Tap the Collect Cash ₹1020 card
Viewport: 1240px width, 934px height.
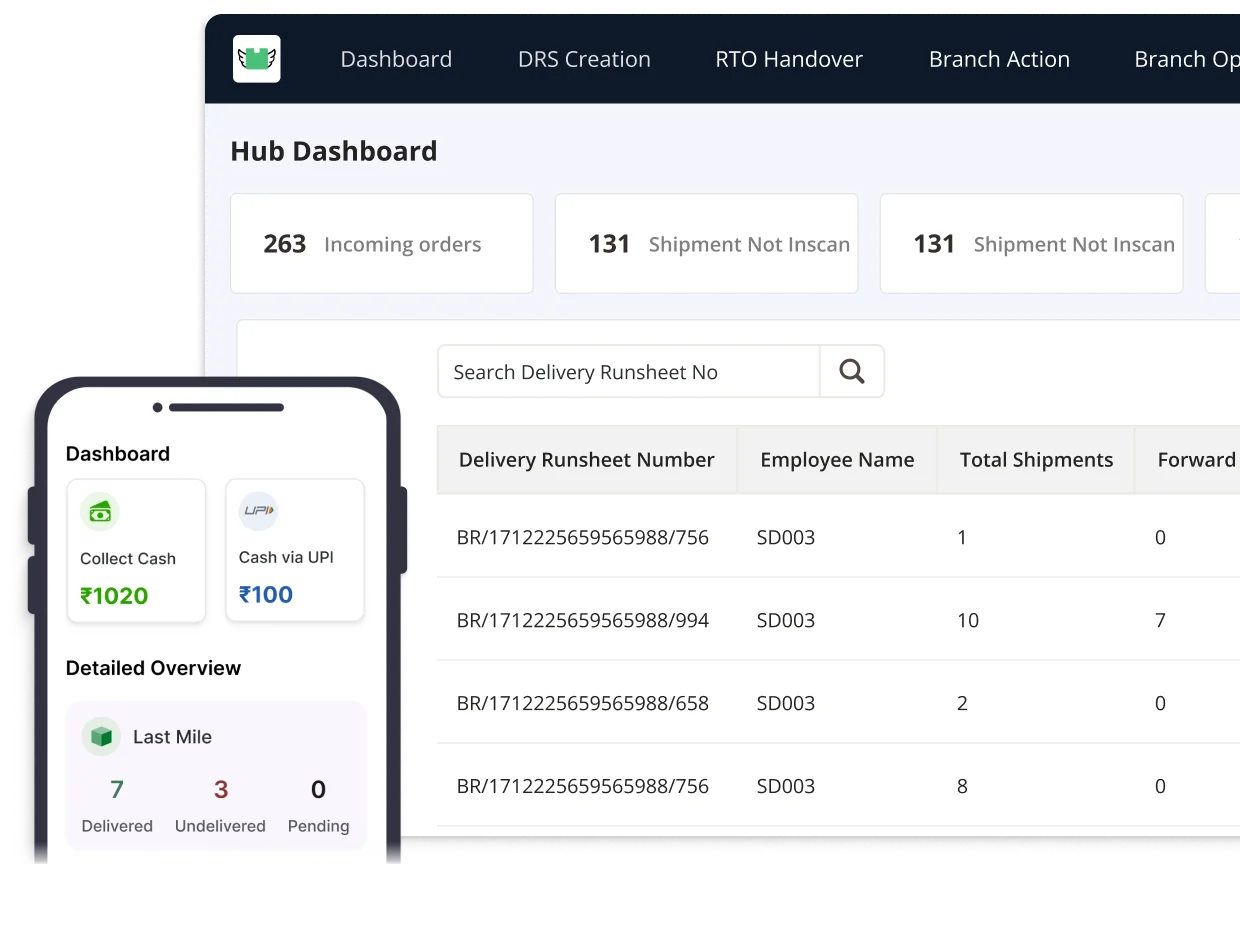[x=136, y=551]
